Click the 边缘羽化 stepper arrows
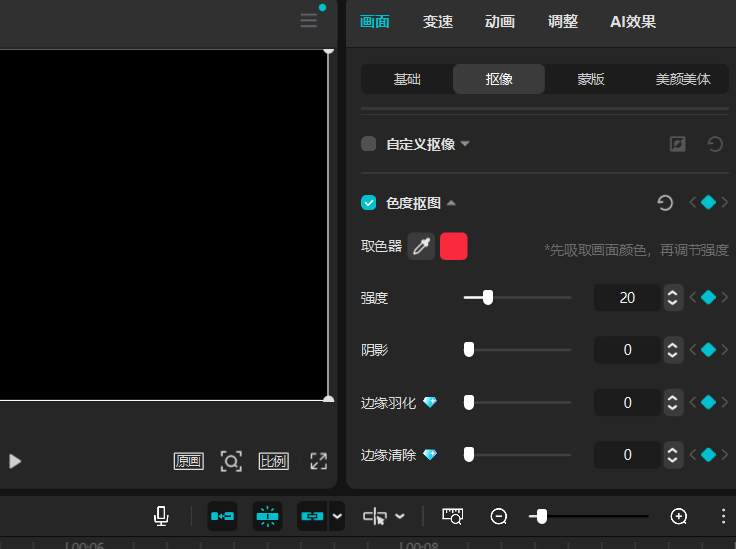 point(673,402)
